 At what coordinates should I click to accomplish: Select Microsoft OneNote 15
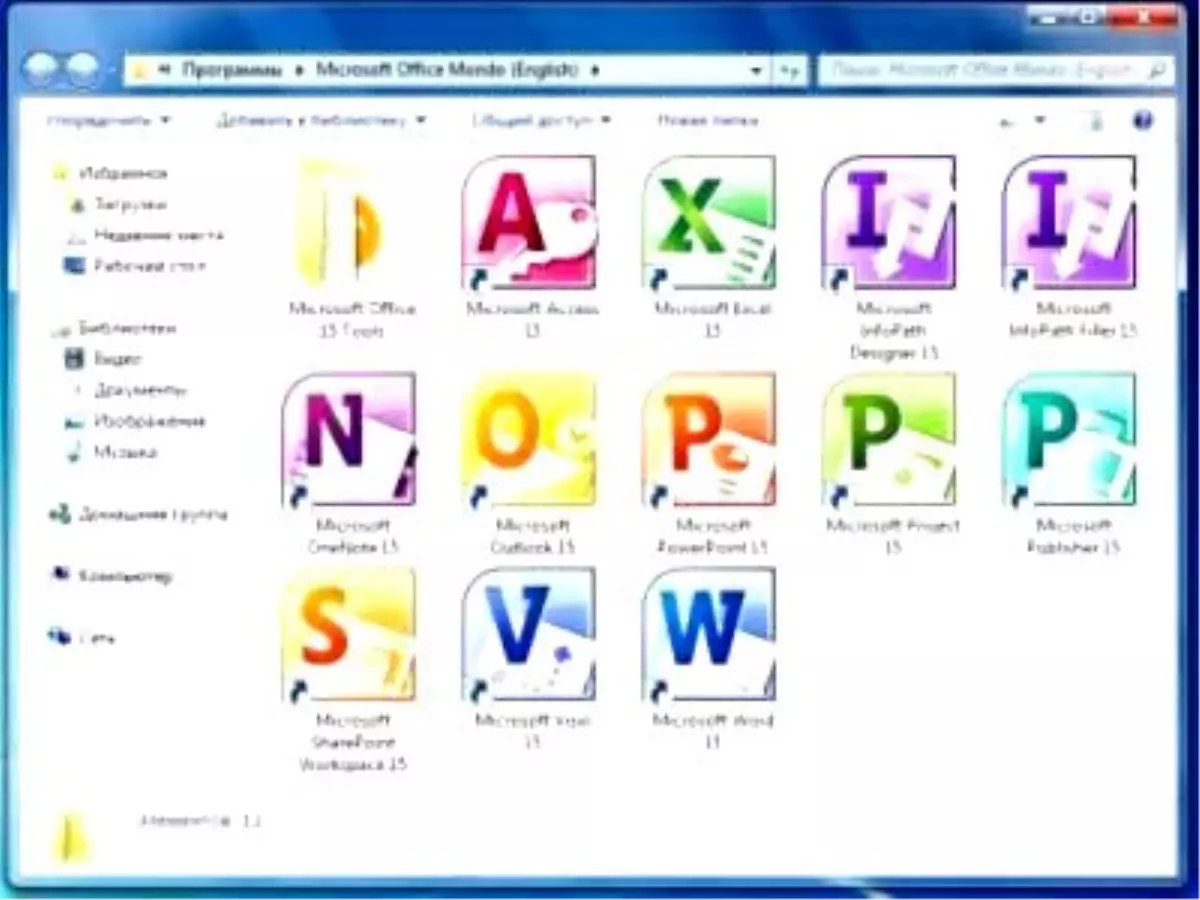point(350,438)
